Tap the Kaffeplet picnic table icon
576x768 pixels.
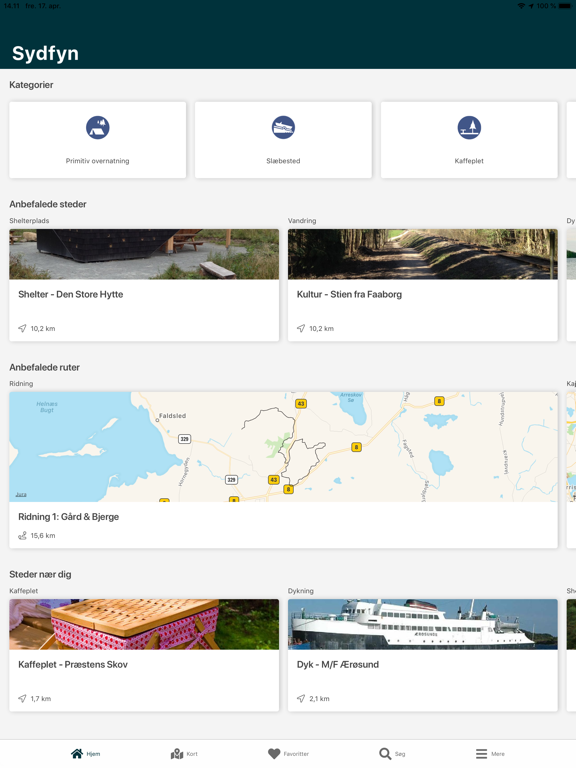tap(469, 128)
